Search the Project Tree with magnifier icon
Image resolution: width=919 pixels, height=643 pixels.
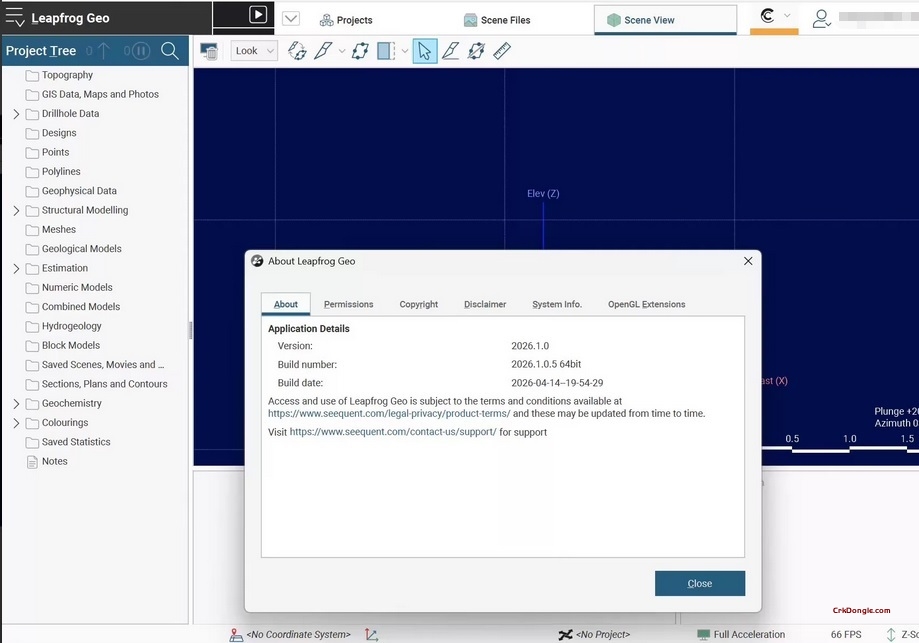(x=170, y=51)
